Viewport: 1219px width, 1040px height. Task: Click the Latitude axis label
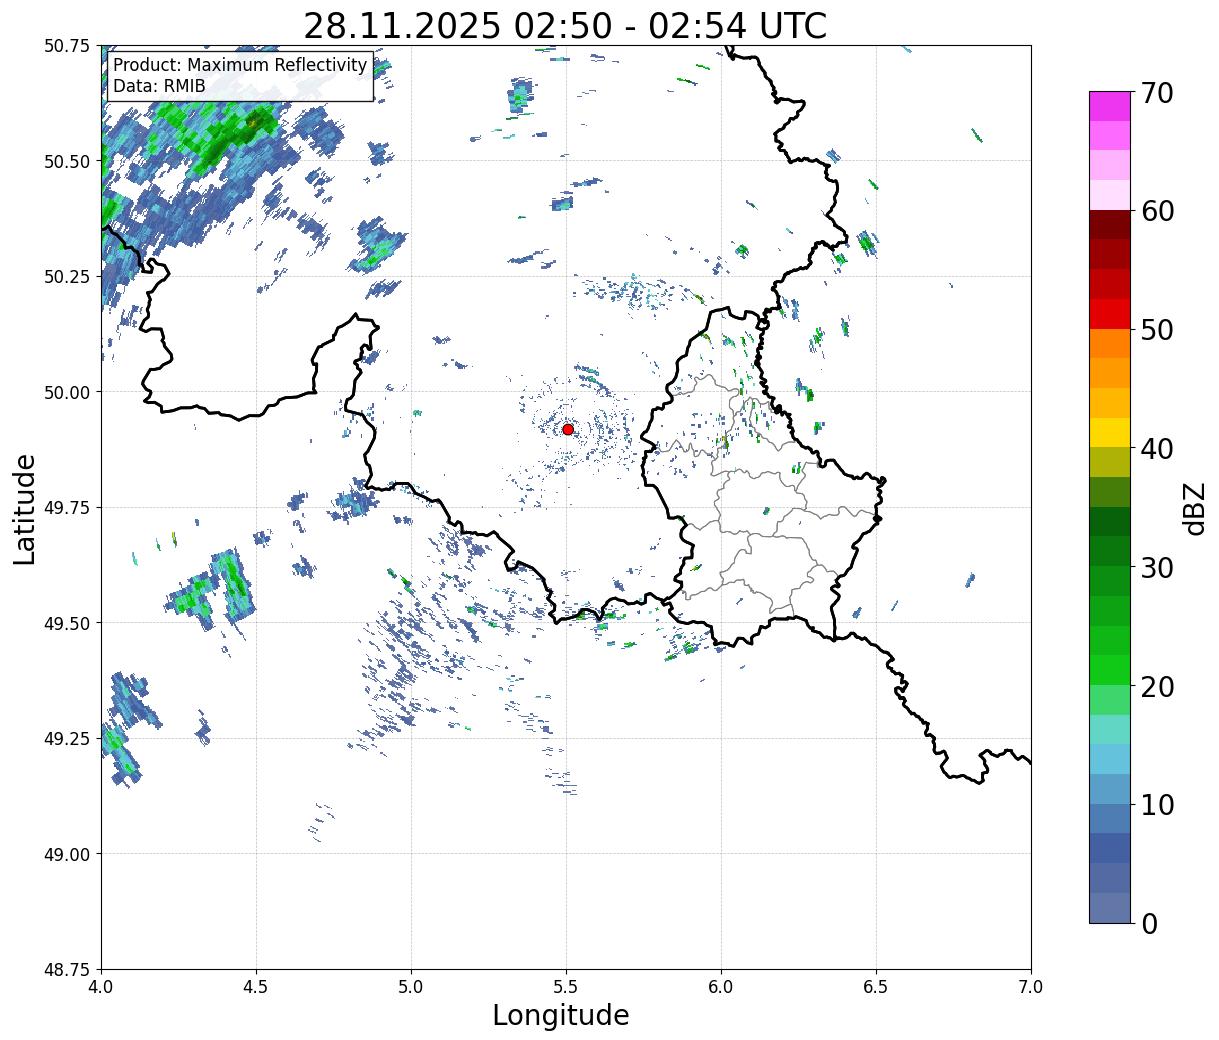pos(25,508)
